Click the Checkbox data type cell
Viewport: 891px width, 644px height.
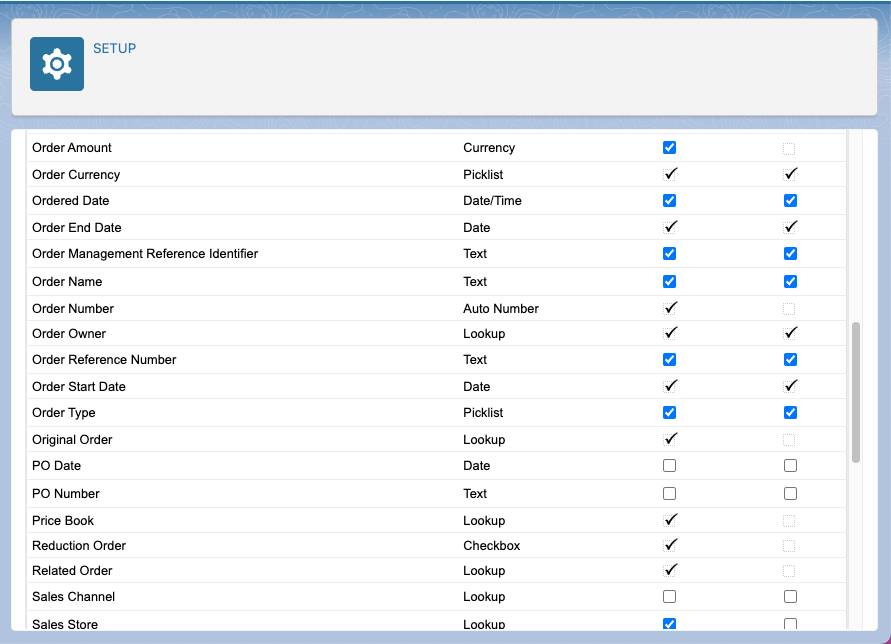tap(492, 546)
